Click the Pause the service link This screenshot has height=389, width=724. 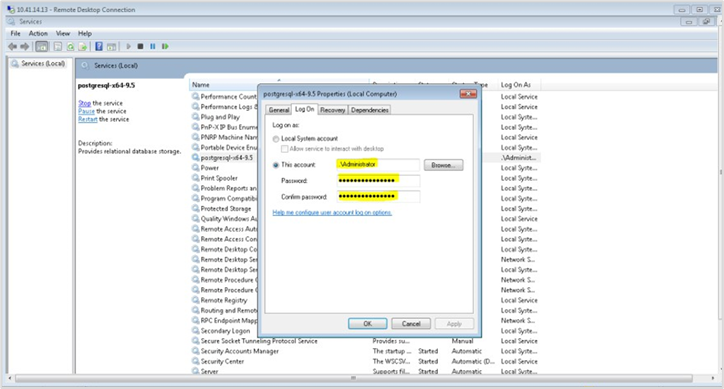tap(86, 111)
